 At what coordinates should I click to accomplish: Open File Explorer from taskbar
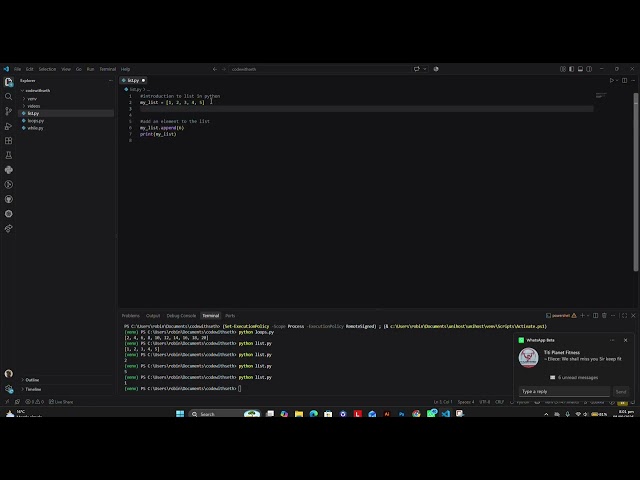click(299, 413)
